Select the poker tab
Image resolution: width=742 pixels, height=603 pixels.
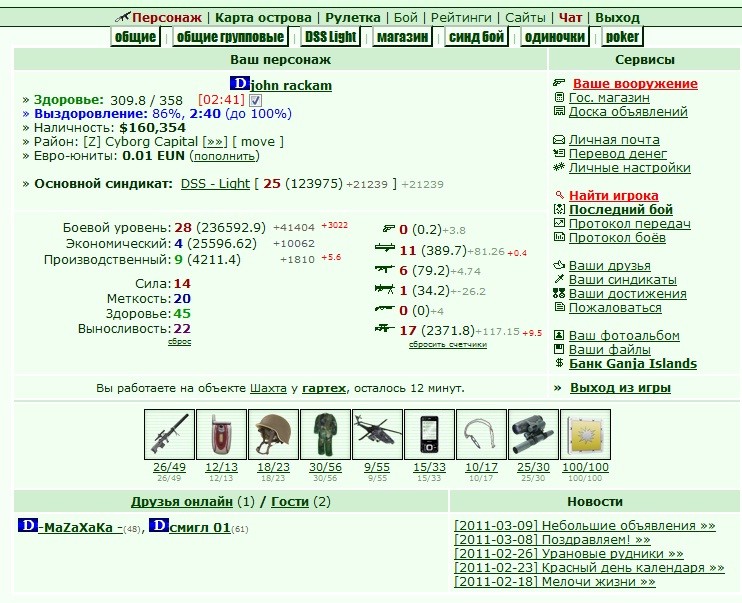622,37
